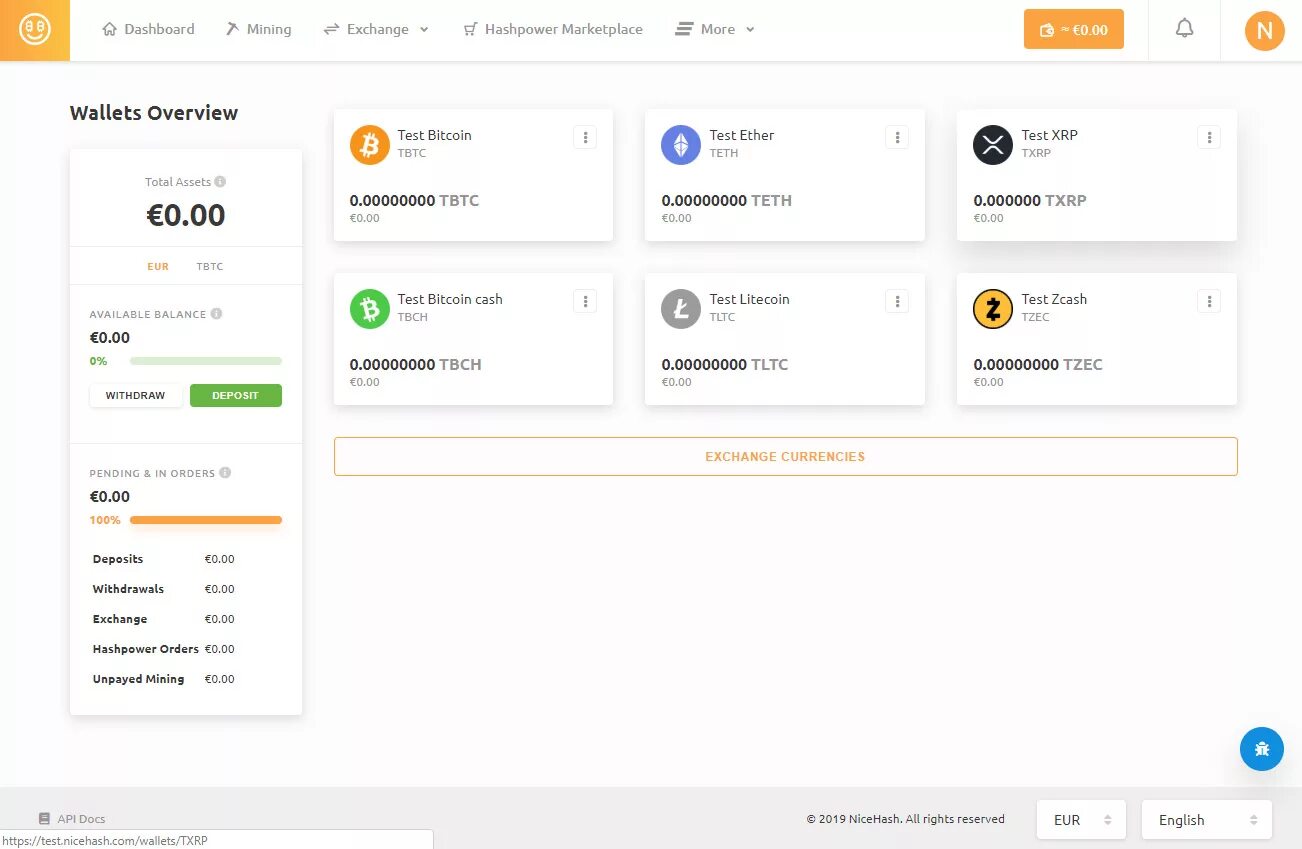Select the Test Litecoin coin icon
The height and width of the screenshot is (849, 1302).
(x=680, y=309)
